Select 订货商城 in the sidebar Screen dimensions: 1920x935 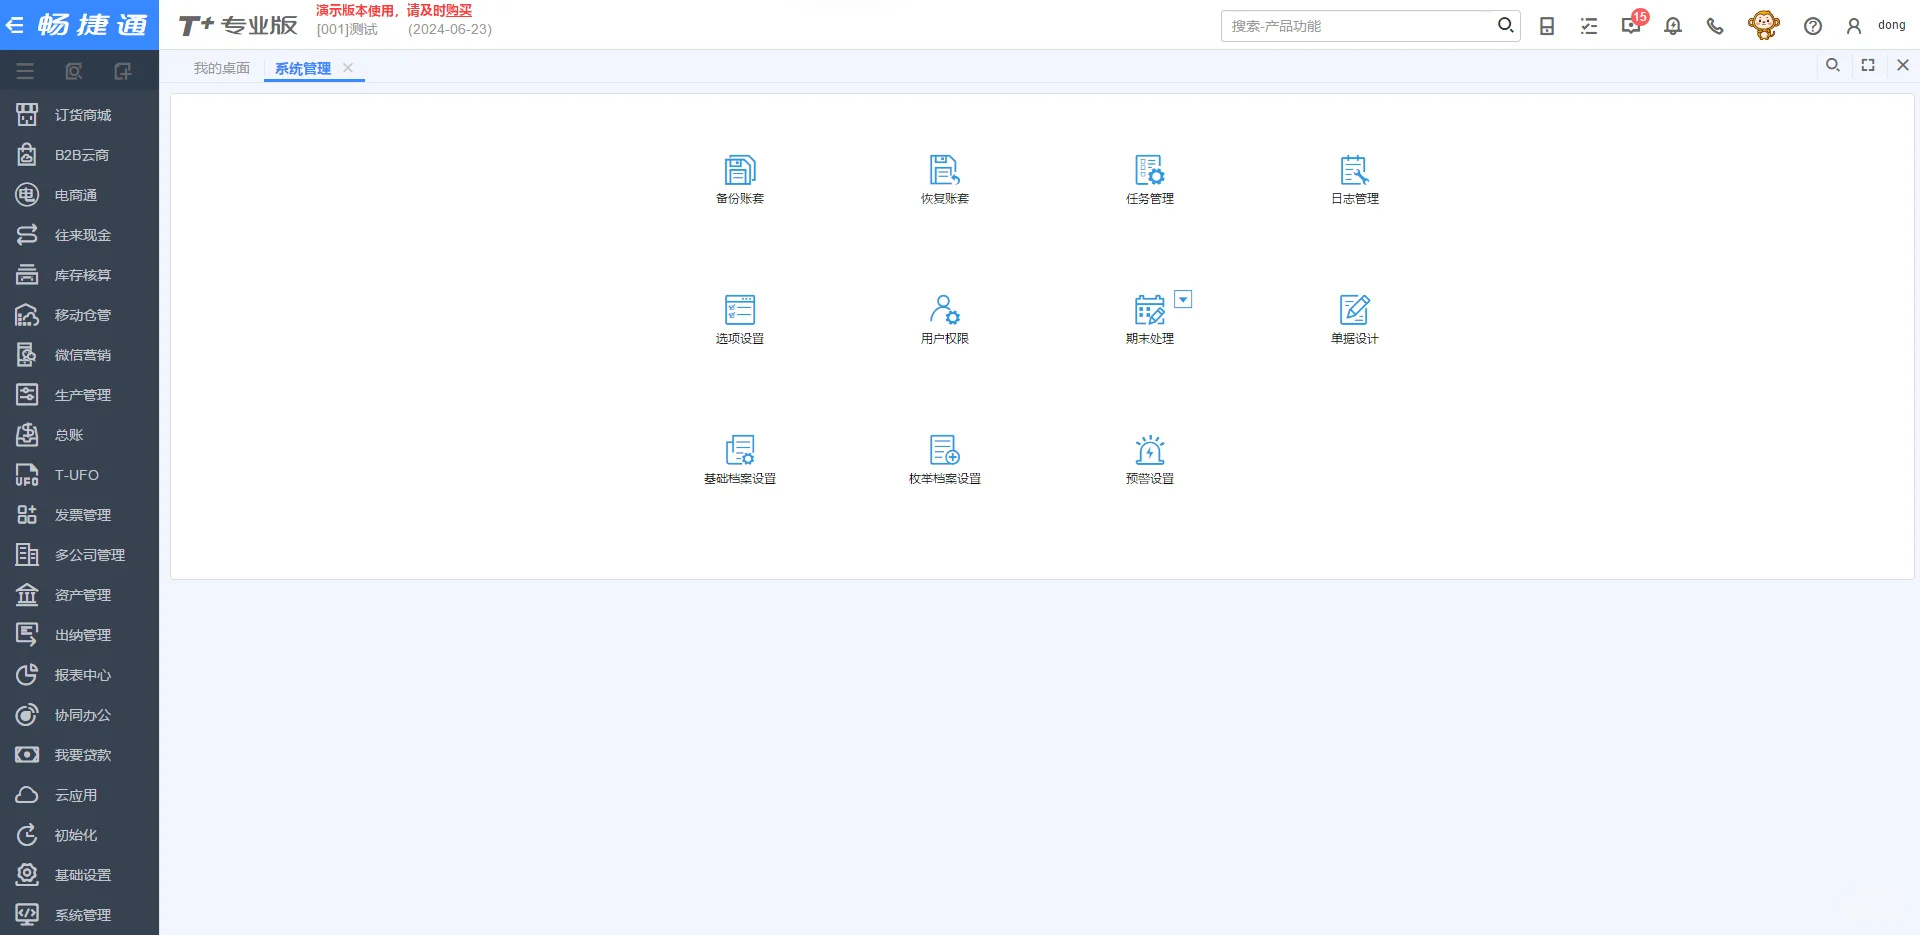[79, 115]
